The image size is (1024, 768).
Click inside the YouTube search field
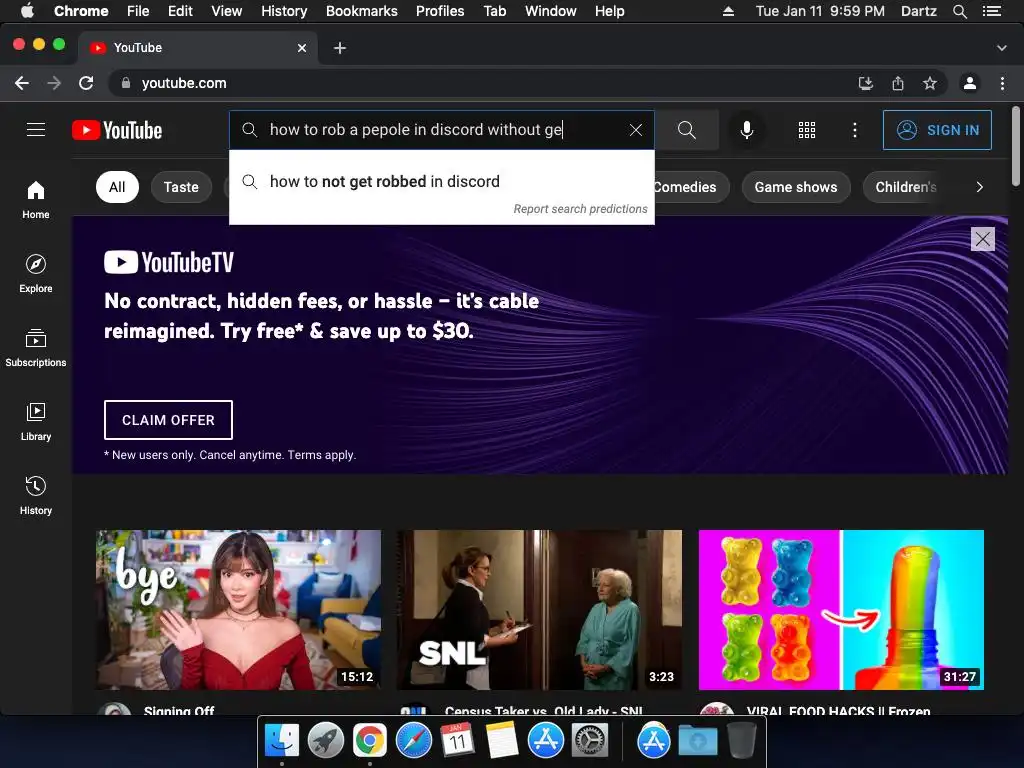click(441, 130)
